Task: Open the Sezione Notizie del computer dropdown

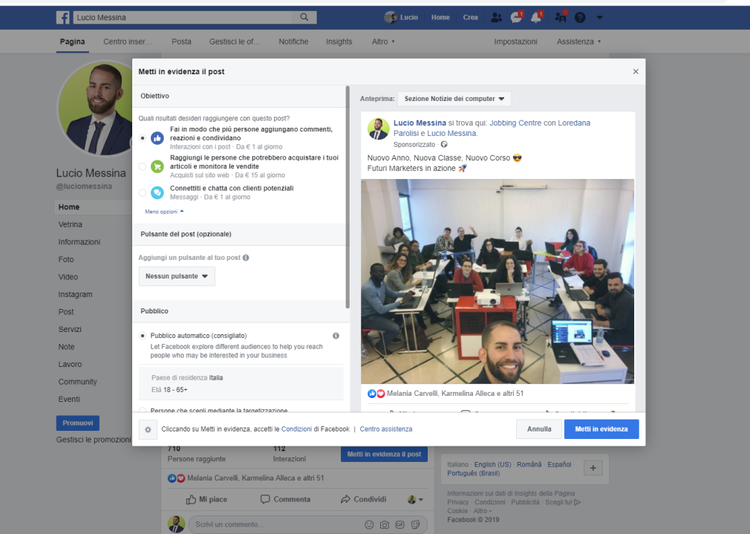Action: pyautogui.click(x=454, y=99)
